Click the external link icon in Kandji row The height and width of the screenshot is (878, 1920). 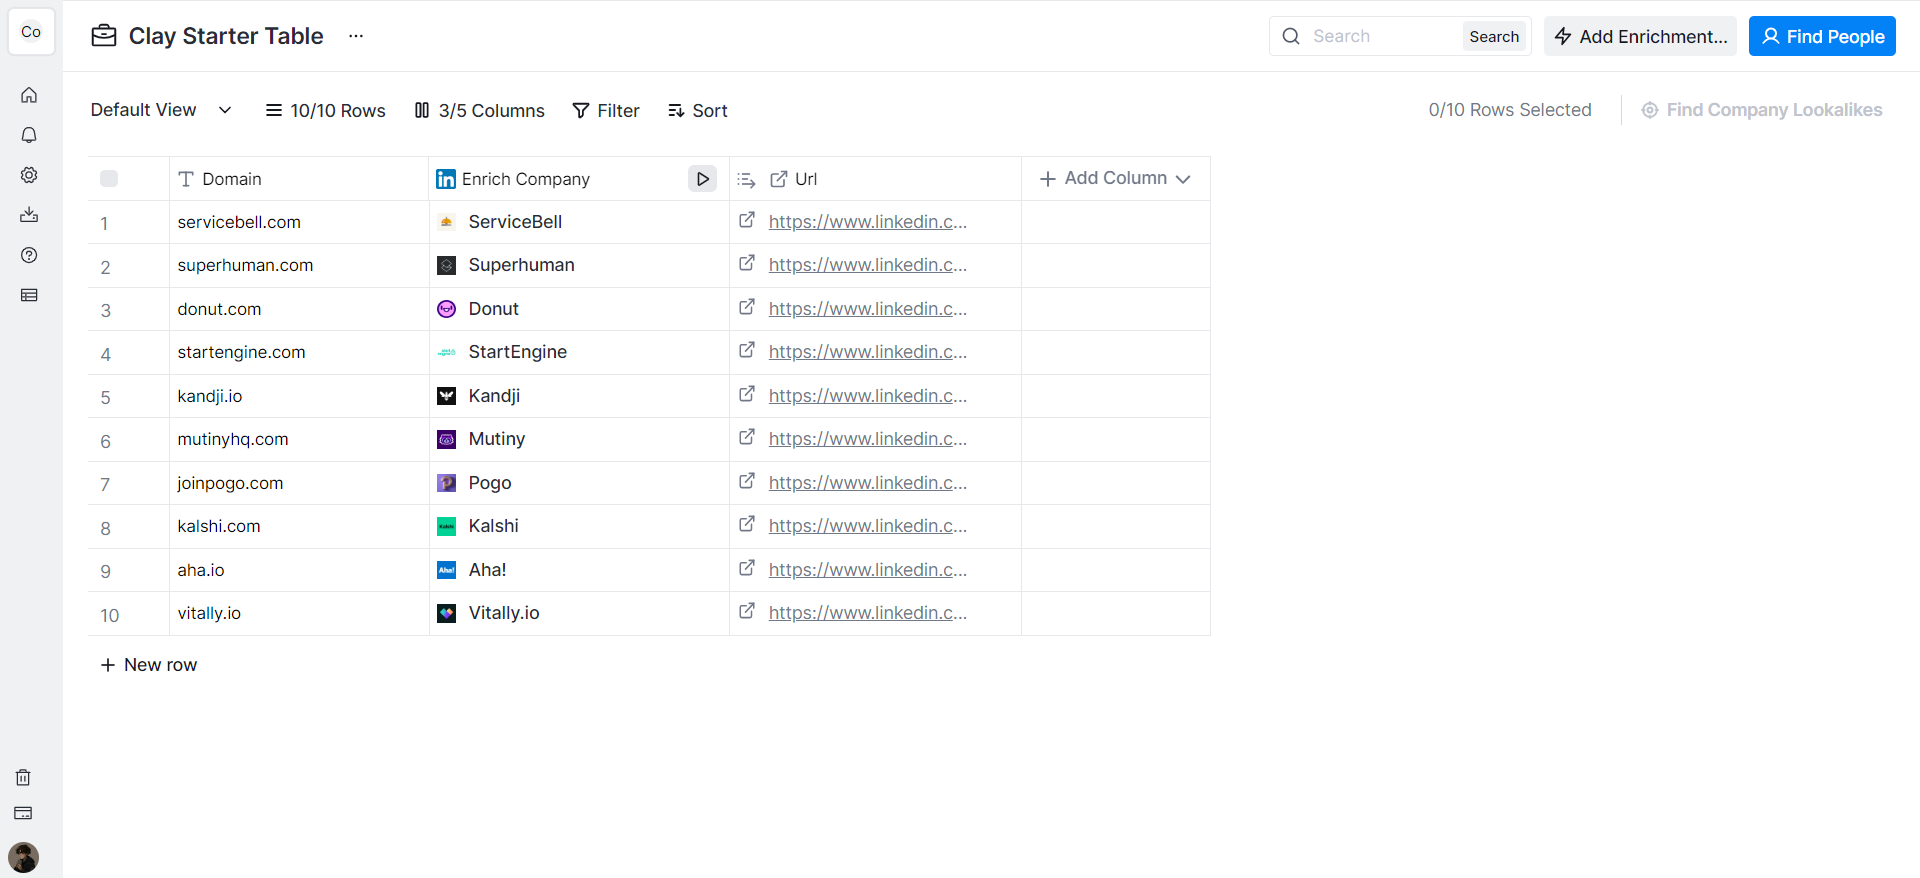[747, 394]
